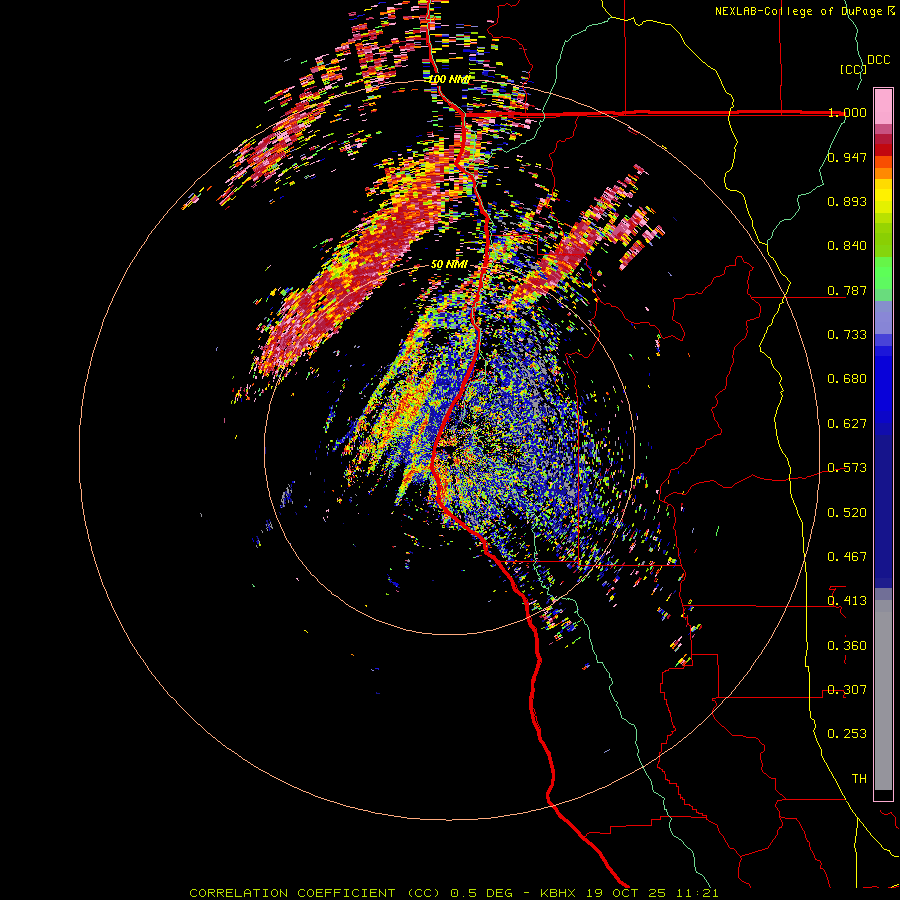
Task: Click the KBHX station identifier
Action: click(560, 893)
